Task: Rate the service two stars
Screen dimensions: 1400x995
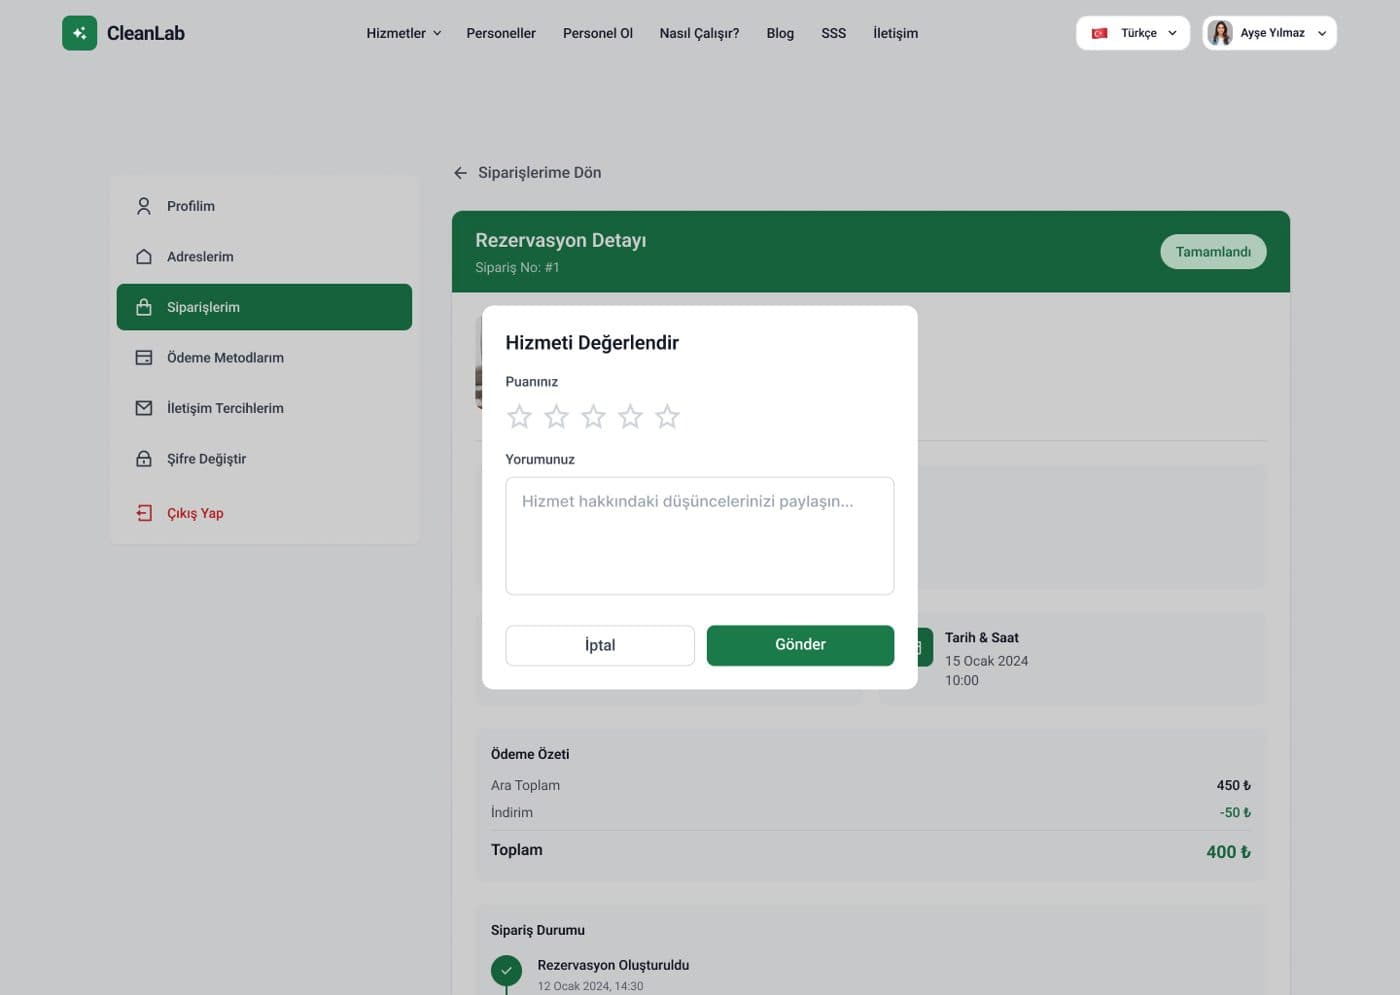Action: 556,416
